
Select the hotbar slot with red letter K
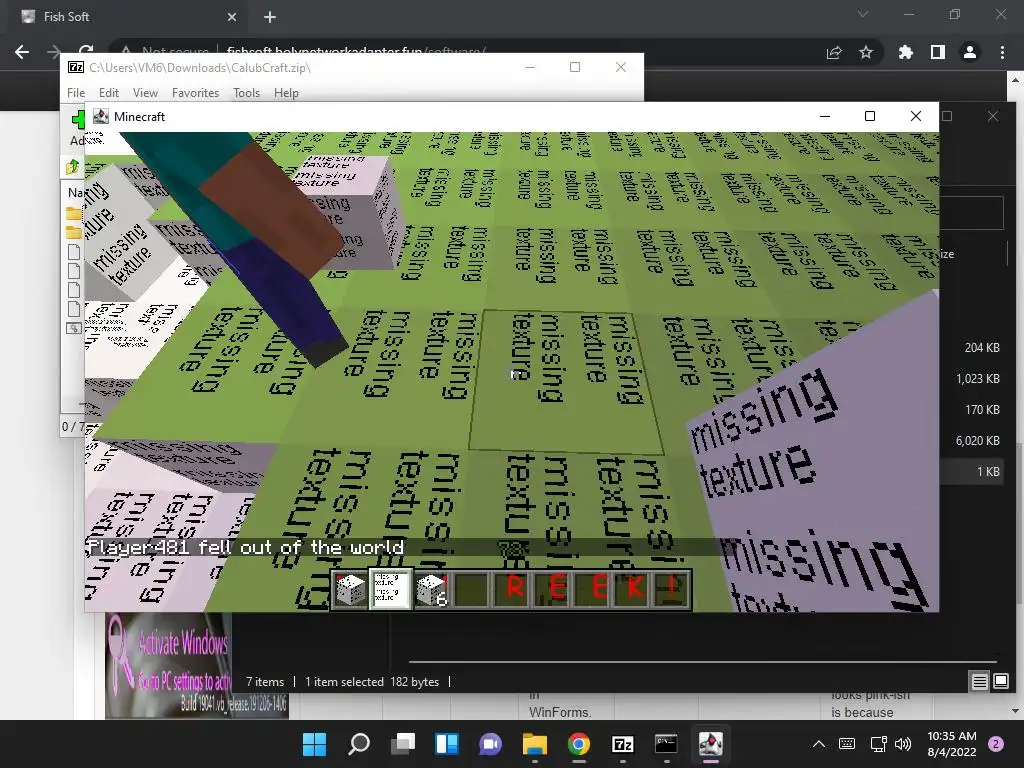pyautogui.click(x=634, y=590)
